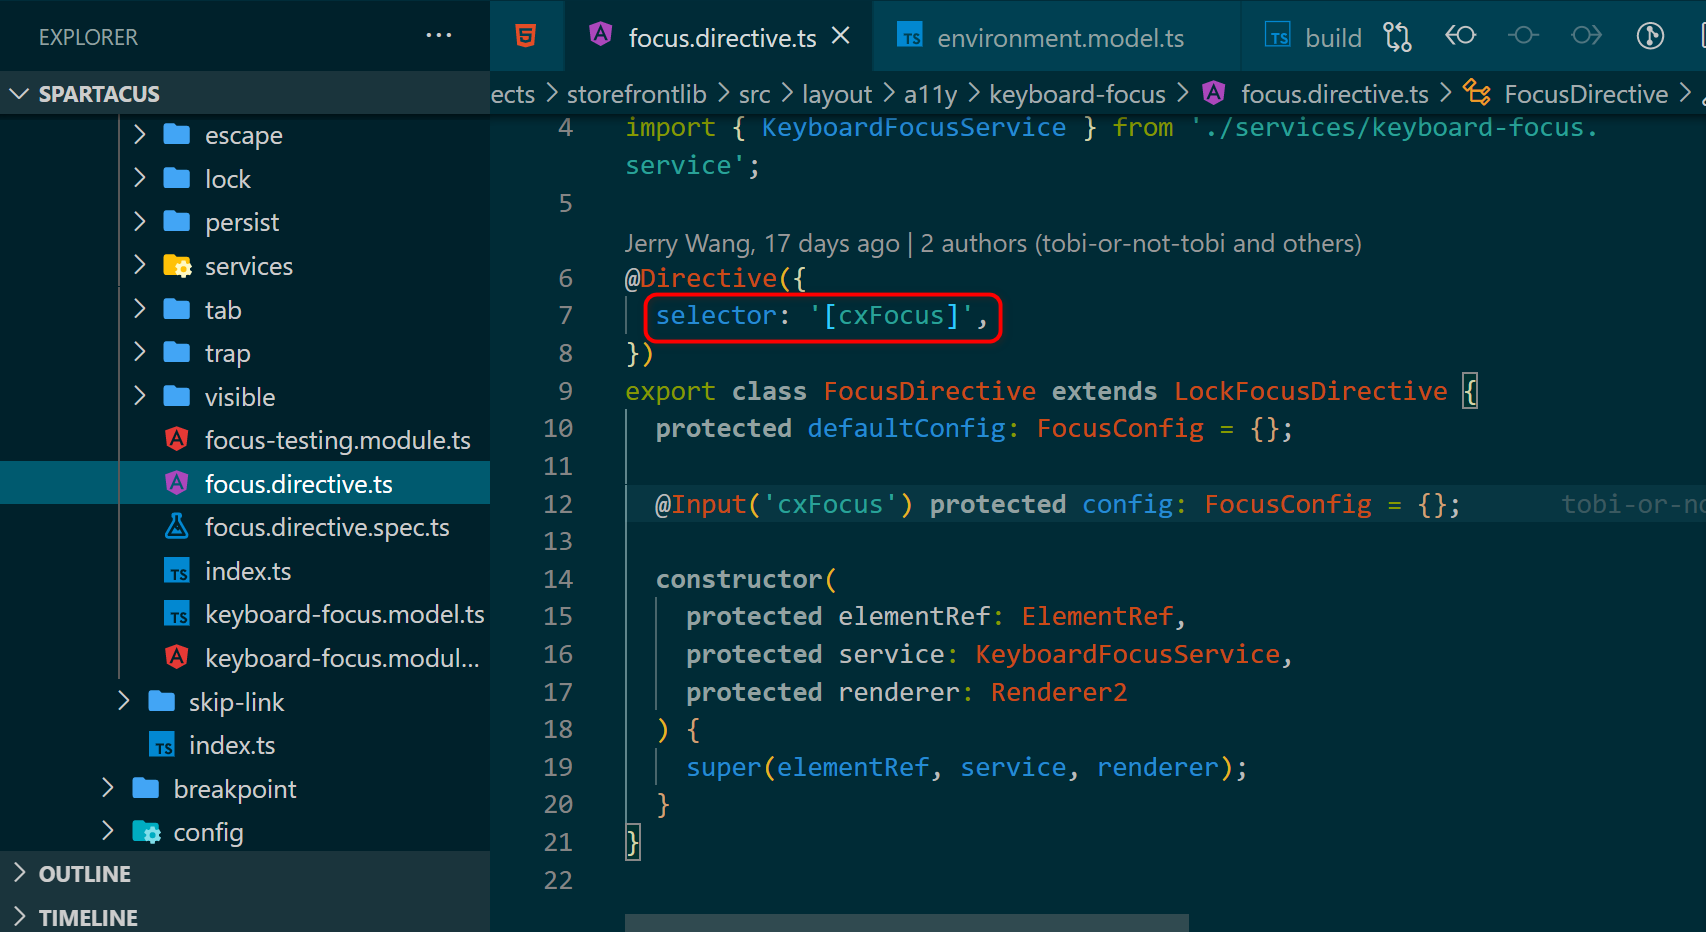
Task: Go to next change arrow icon
Action: pyautogui.click(x=1586, y=36)
